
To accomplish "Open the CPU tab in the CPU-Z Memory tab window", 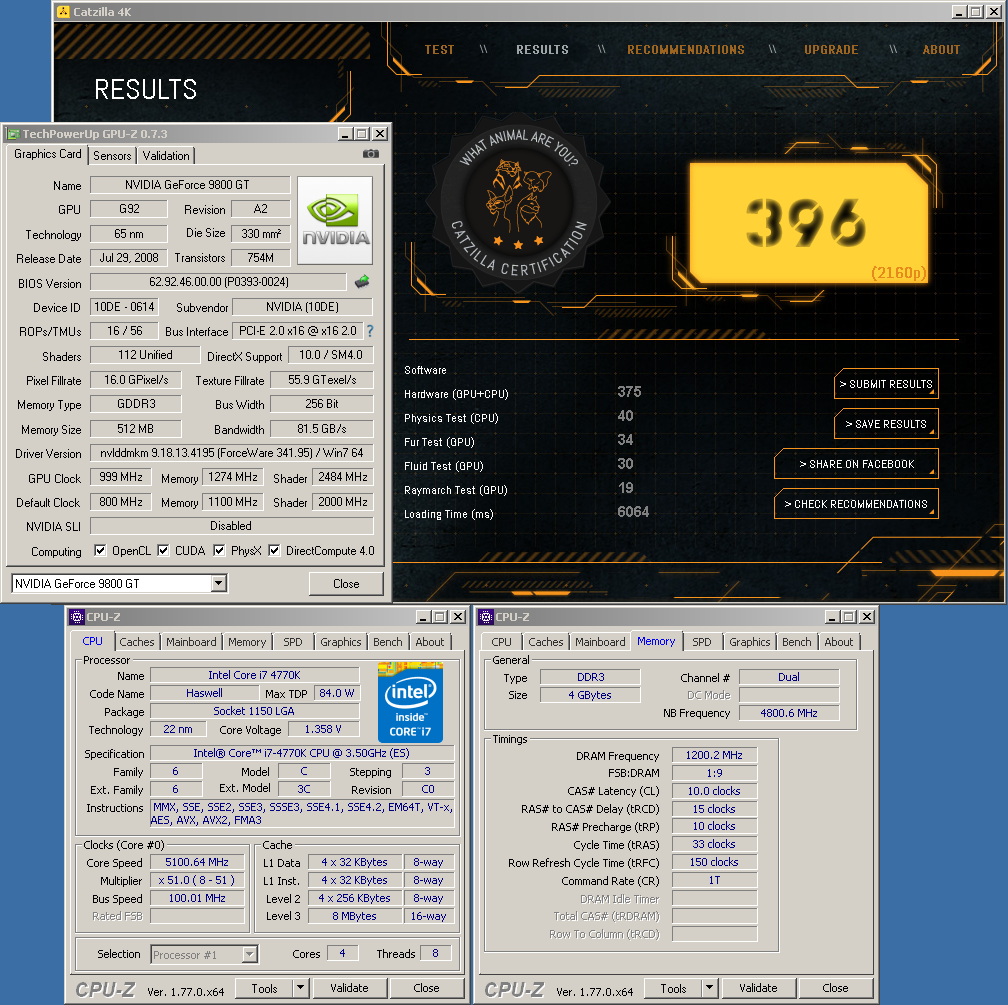I will tap(501, 642).
